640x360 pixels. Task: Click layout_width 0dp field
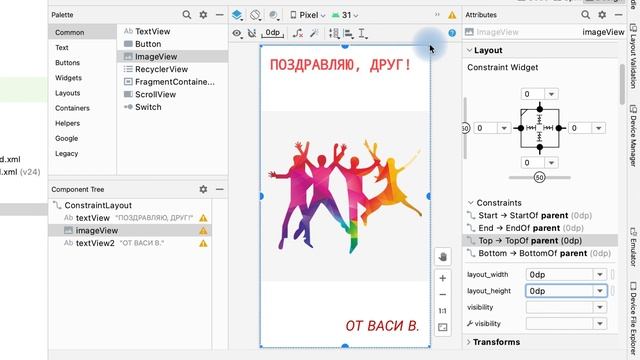pyautogui.click(x=560, y=275)
